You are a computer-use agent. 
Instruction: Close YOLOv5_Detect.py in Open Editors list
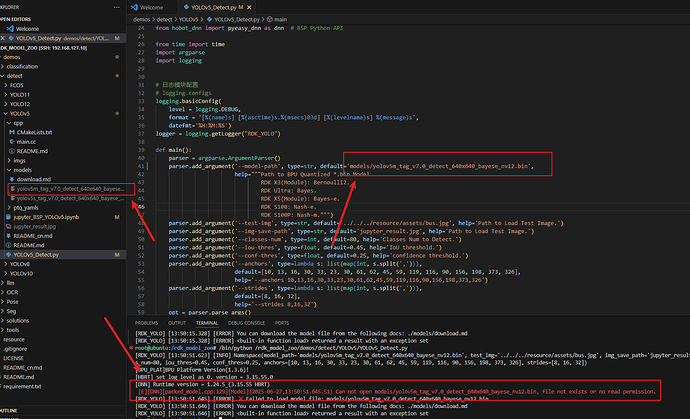(3, 38)
